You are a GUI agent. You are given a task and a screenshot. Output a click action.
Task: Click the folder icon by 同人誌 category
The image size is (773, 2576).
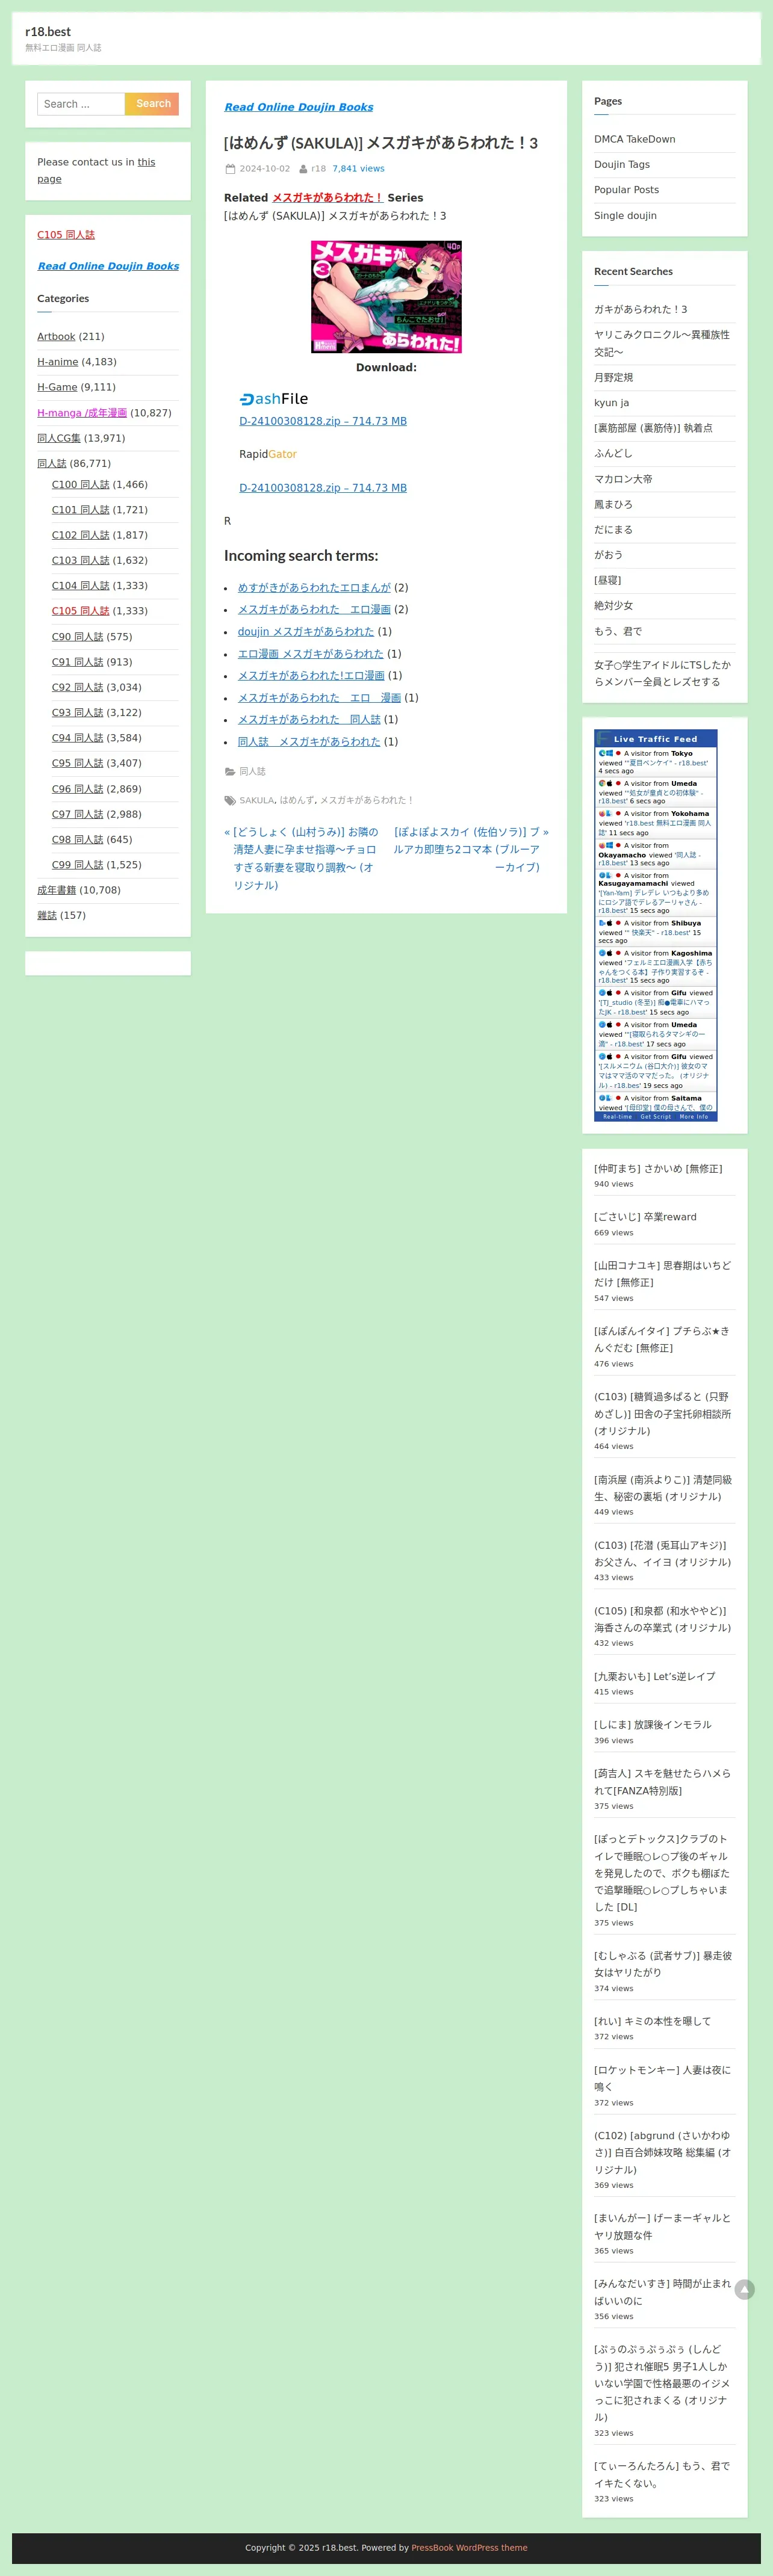pos(230,771)
